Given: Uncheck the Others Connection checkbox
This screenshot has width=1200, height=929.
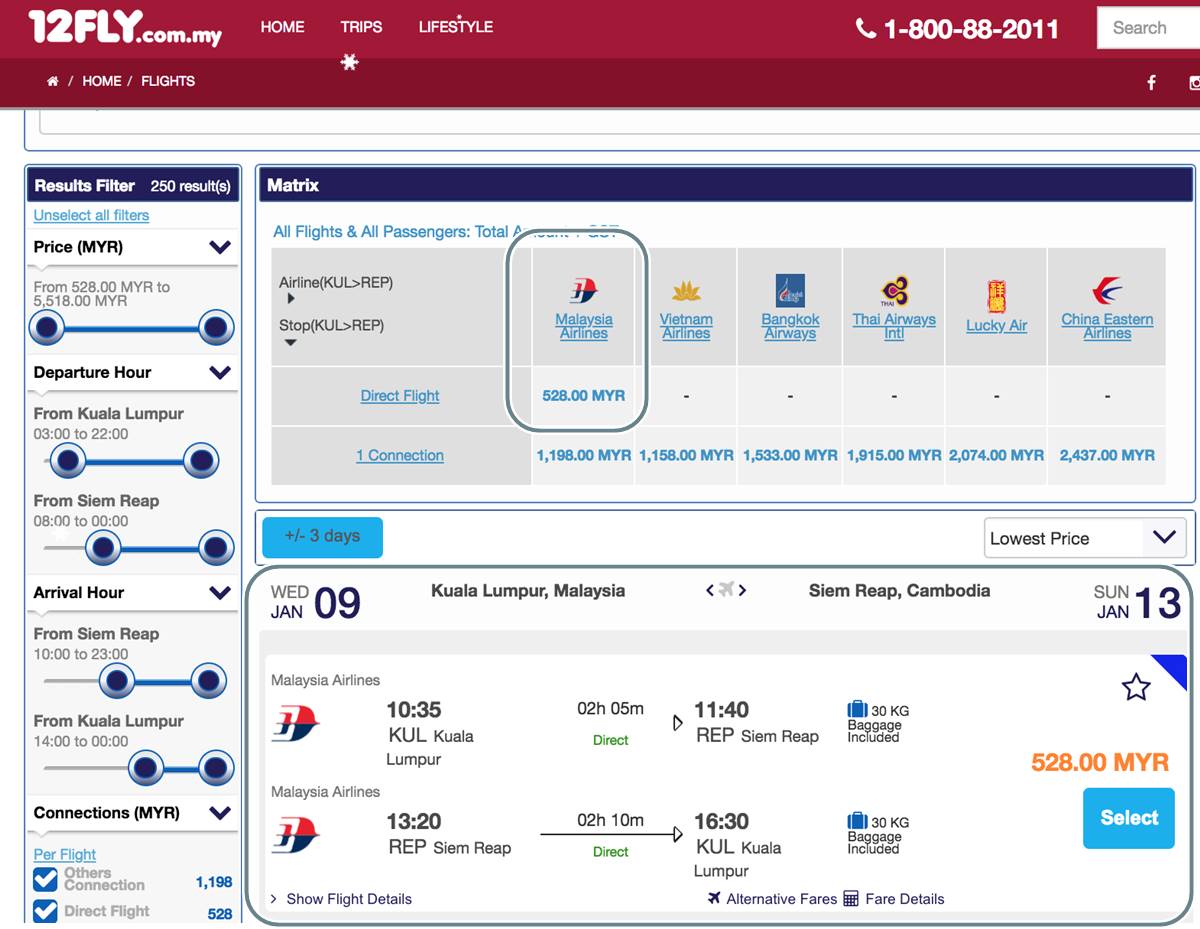Looking at the screenshot, I should [x=45, y=879].
